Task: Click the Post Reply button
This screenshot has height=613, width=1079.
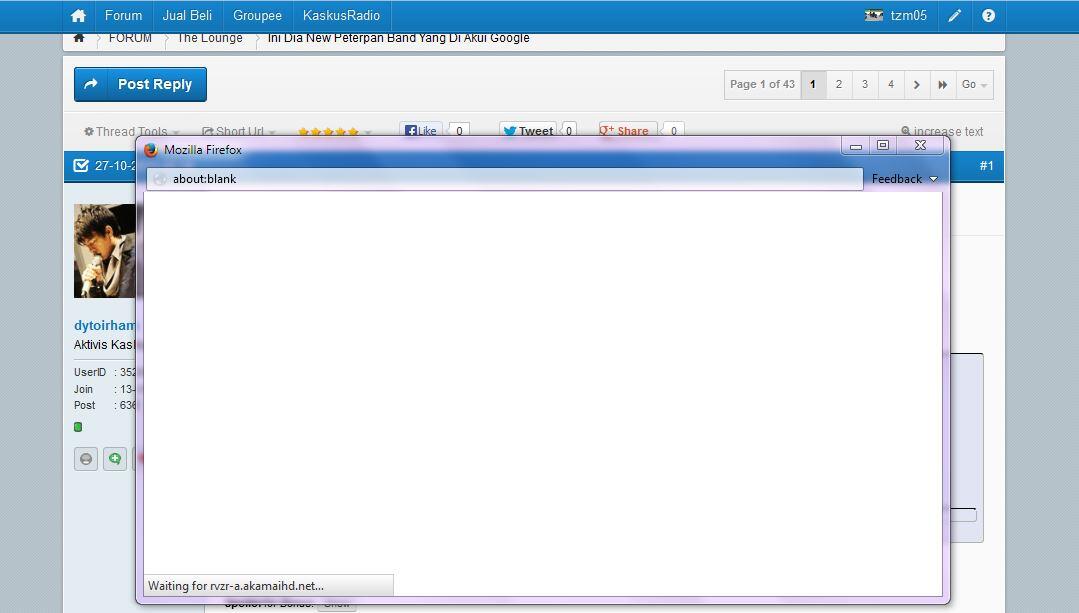Action: pyautogui.click(x=140, y=84)
